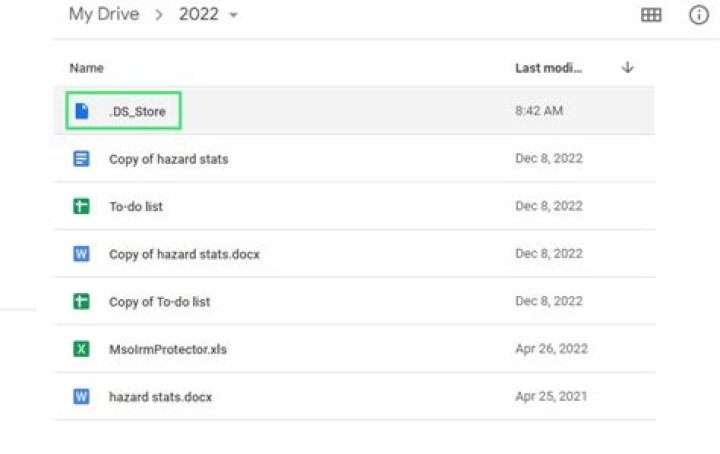Go to My Drive in breadcrumb
This screenshot has height=454, width=720.
tap(102, 15)
